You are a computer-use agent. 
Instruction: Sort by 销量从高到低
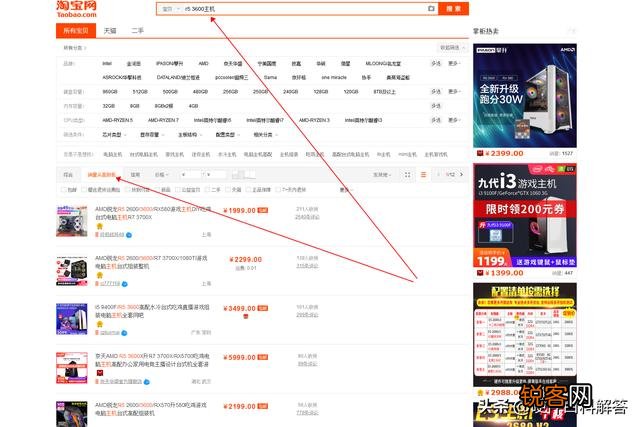click(102, 175)
